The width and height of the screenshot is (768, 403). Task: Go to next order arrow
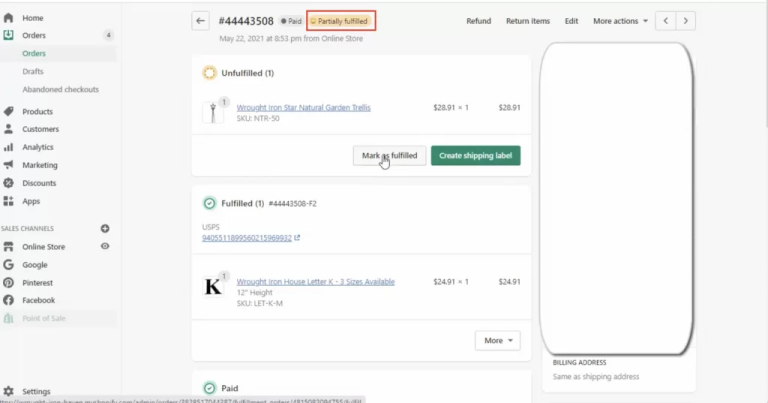(686, 20)
